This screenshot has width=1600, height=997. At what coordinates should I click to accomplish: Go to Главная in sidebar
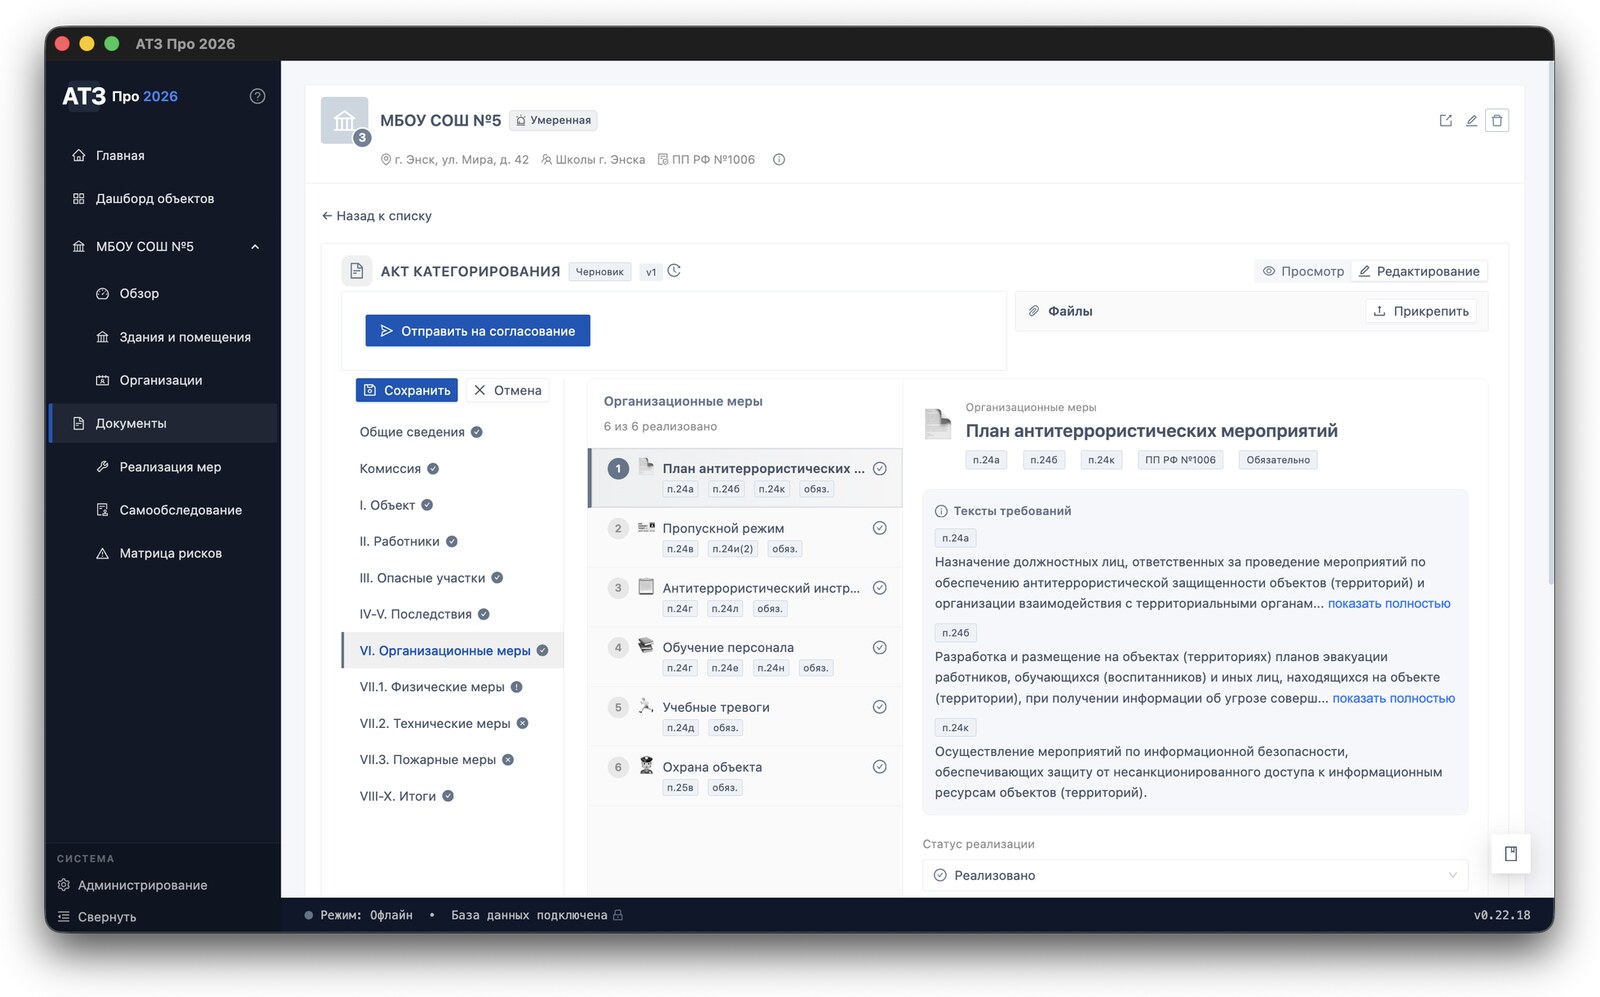pos(163,155)
